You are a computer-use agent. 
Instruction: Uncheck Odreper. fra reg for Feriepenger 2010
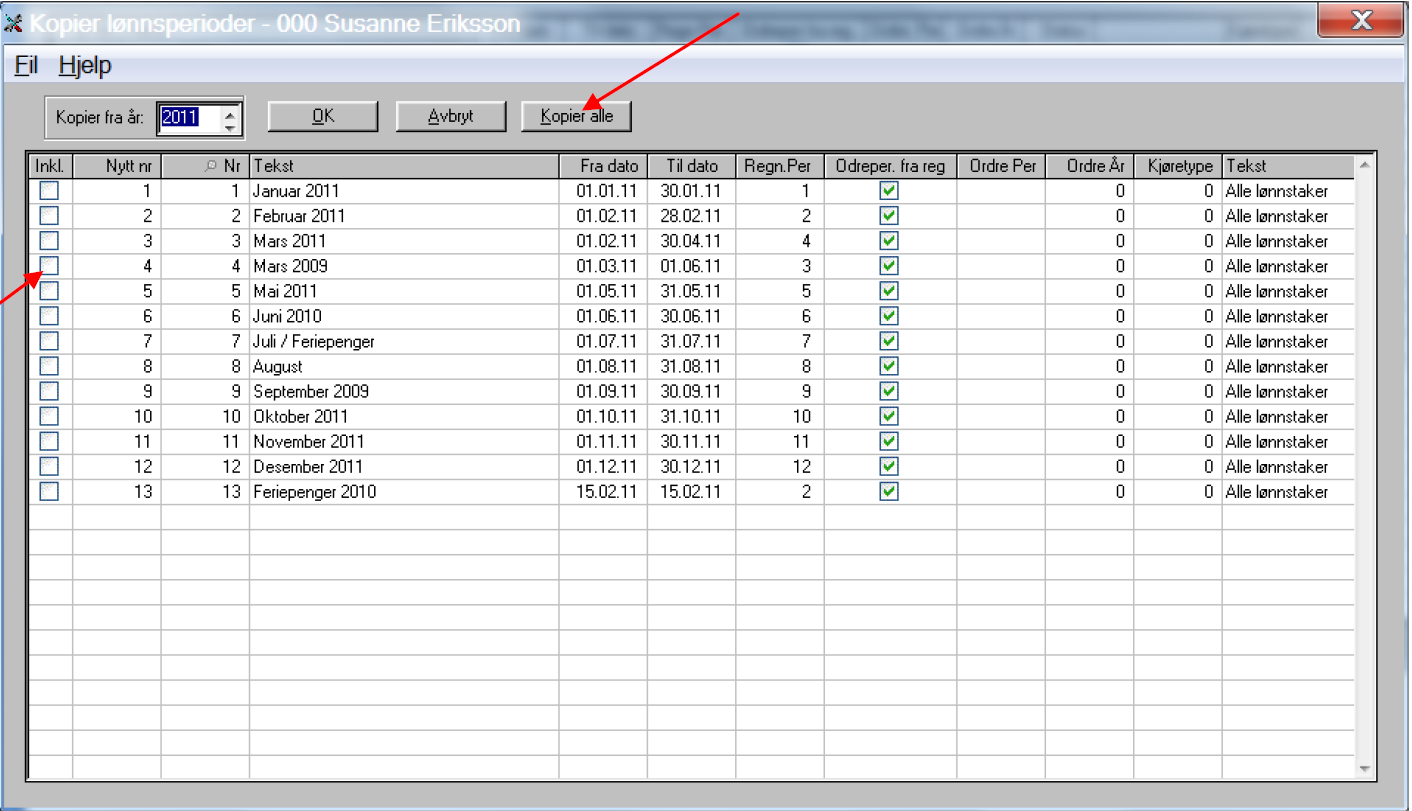tap(889, 491)
